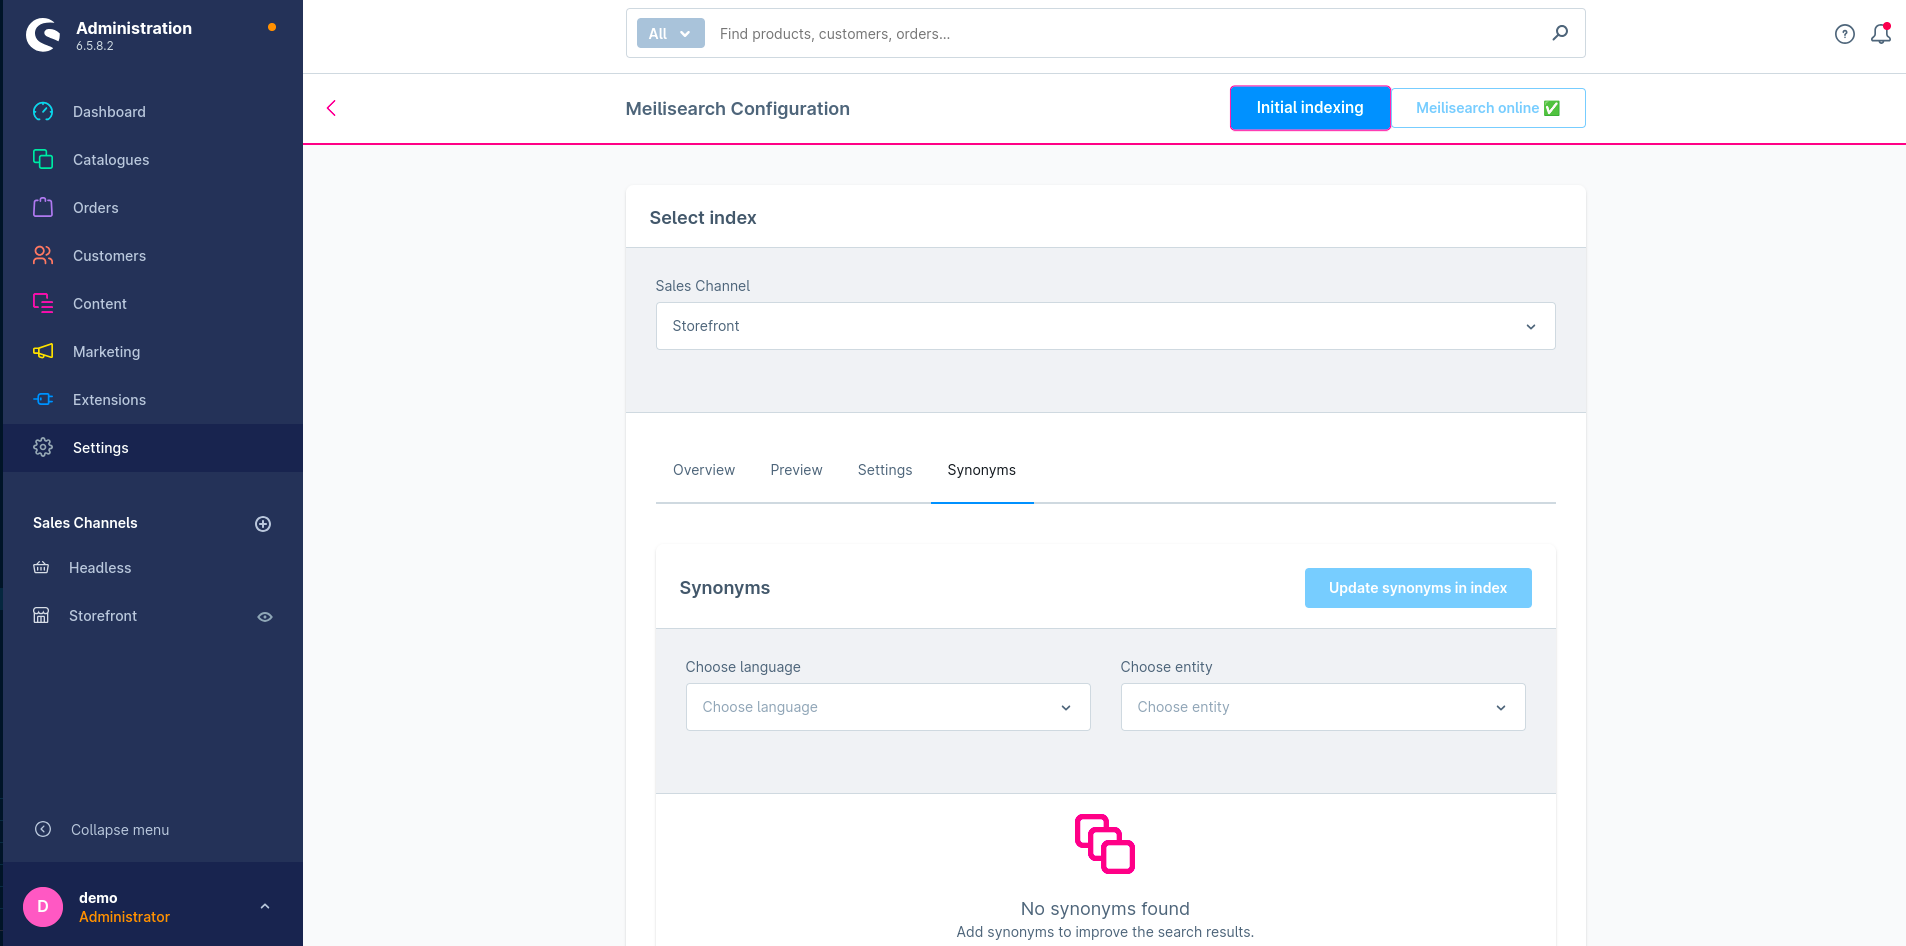Click the Select index heading

(x=703, y=218)
